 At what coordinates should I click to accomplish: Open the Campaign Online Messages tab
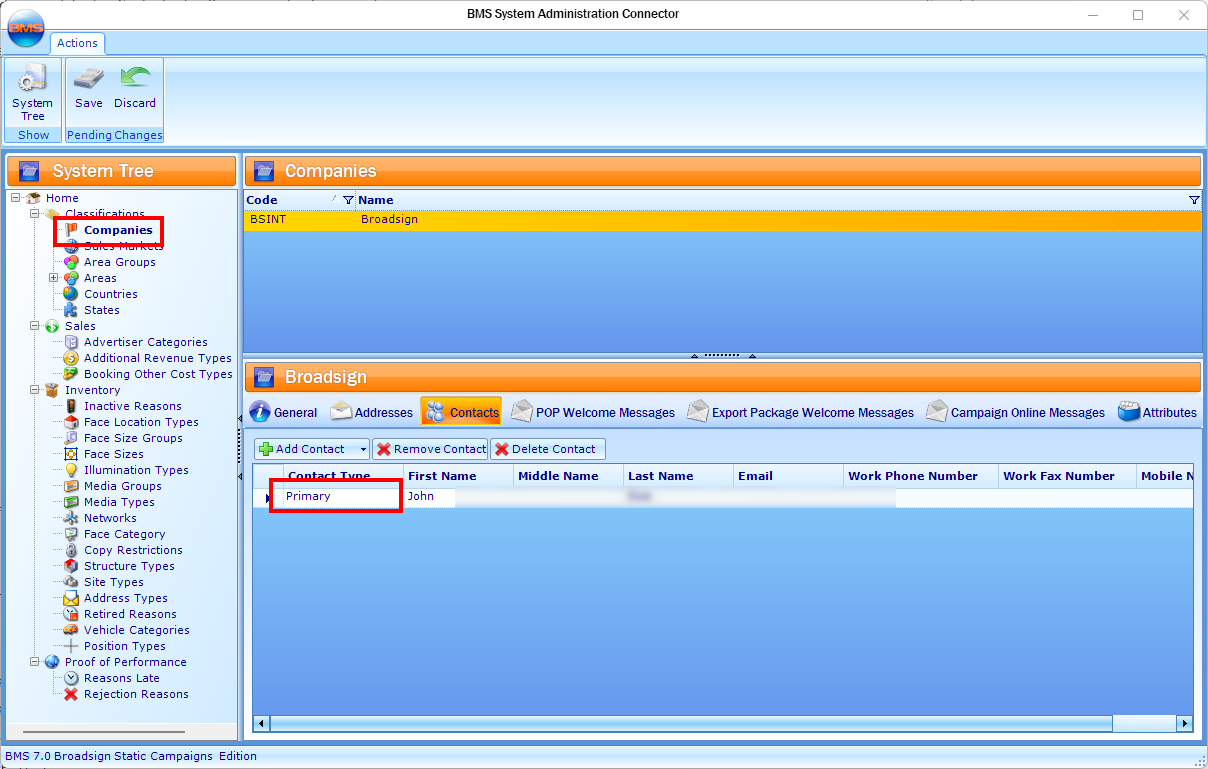click(1015, 412)
